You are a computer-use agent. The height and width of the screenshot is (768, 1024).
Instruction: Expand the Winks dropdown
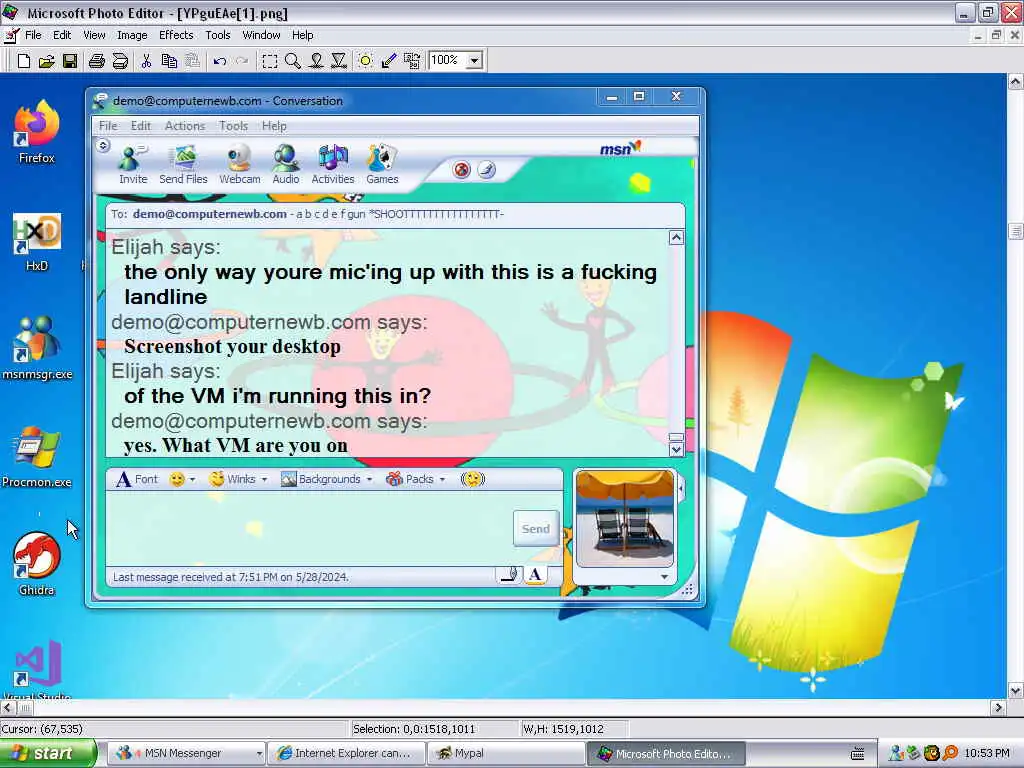tap(264, 479)
